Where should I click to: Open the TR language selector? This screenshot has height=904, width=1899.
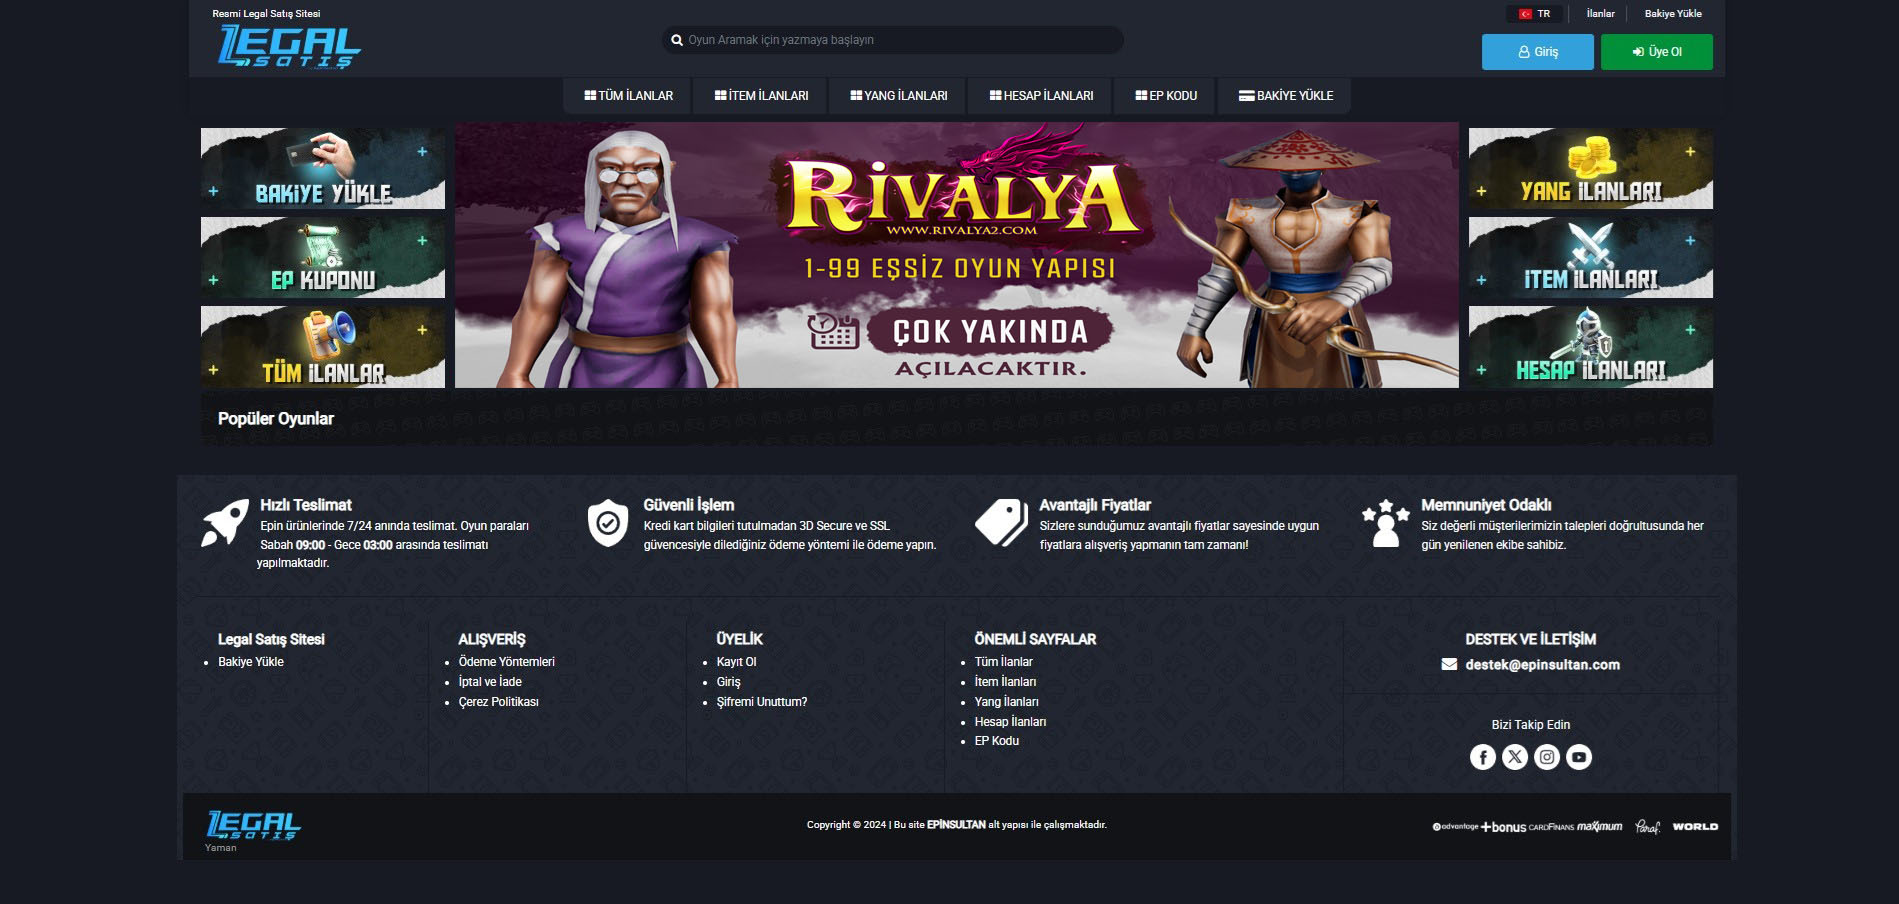(1534, 14)
